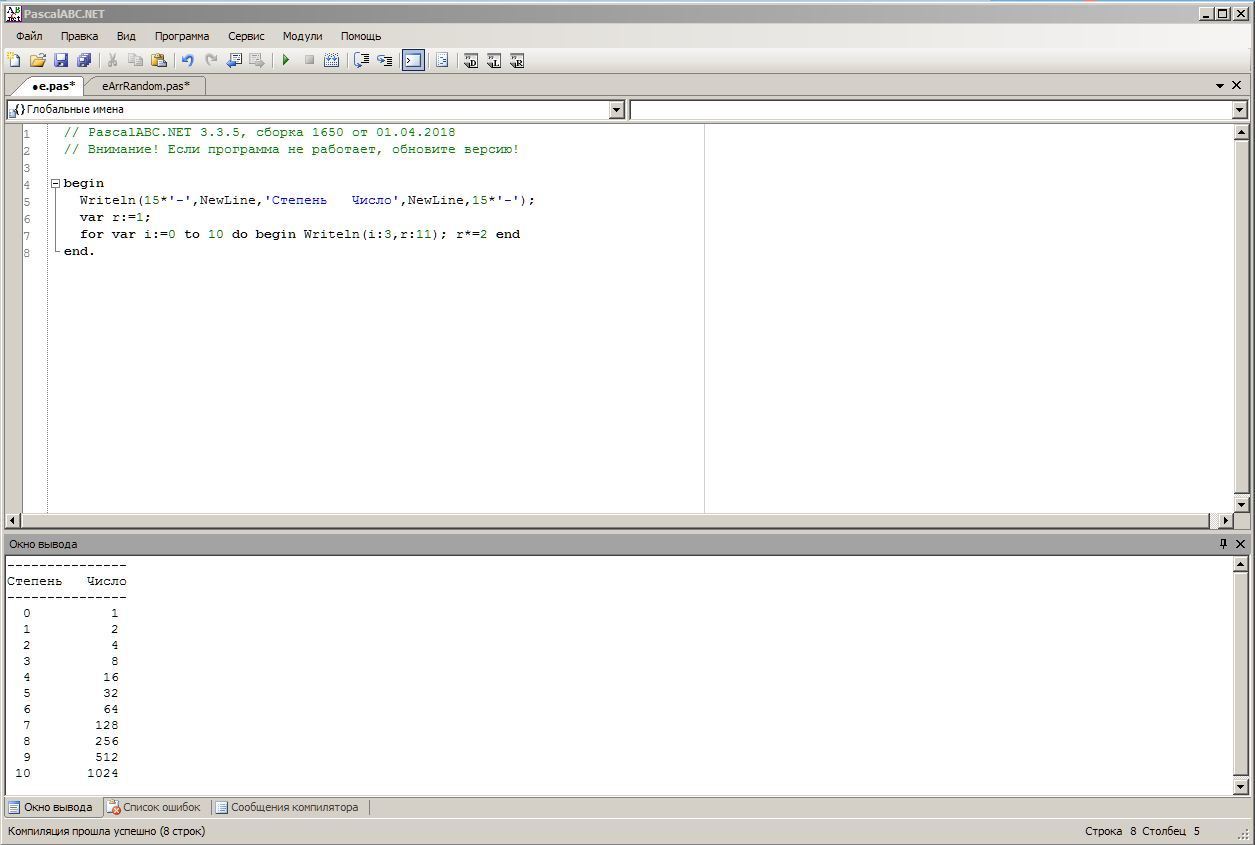Open the Глобальные имена dropdown

coord(616,110)
